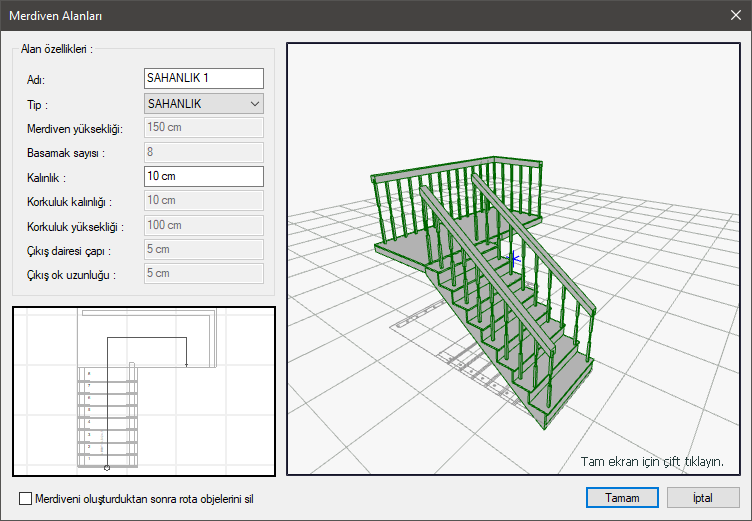The height and width of the screenshot is (521, 752).
Task: Close the Merdiven Alanları dialog window
Action: pos(735,15)
